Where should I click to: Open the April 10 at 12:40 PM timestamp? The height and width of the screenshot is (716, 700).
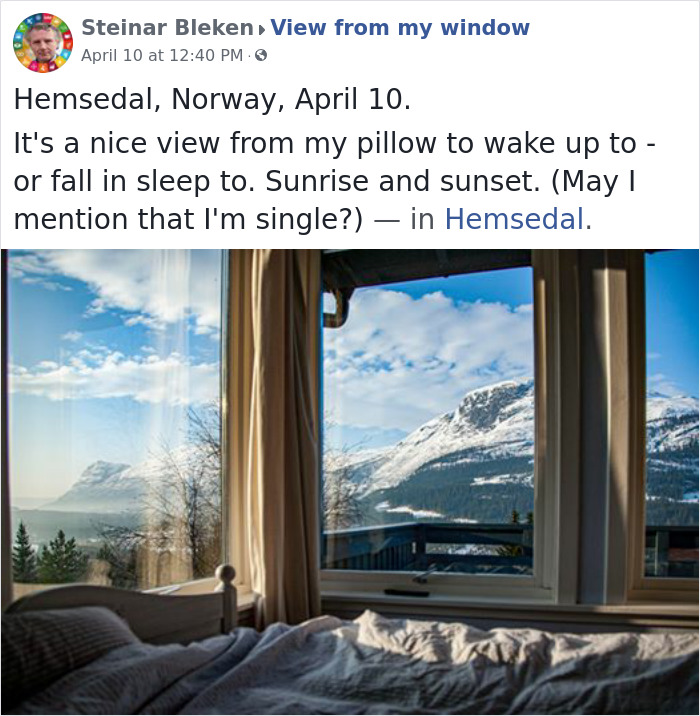[162, 55]
